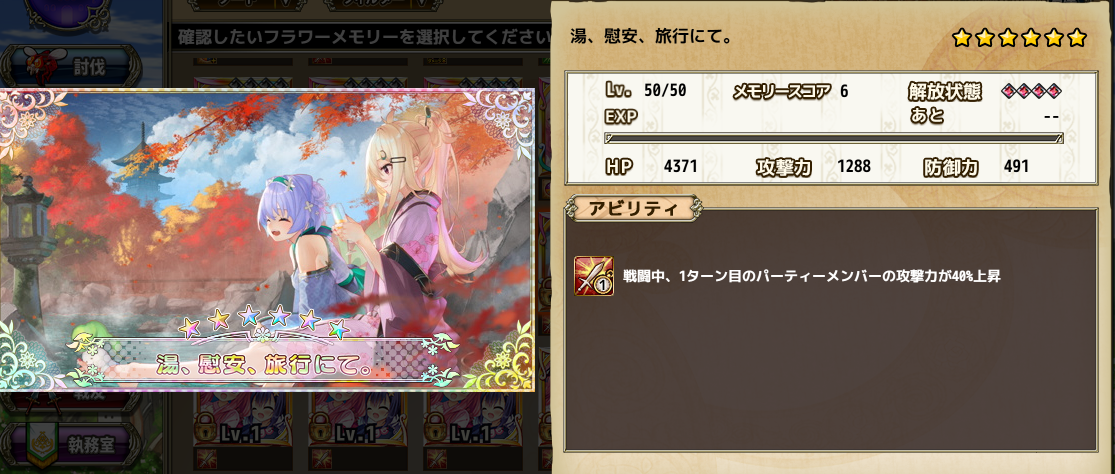Click the アビリティ section header
The image size is (1115, 474).
pyautogui.click(x=633, y=208)
